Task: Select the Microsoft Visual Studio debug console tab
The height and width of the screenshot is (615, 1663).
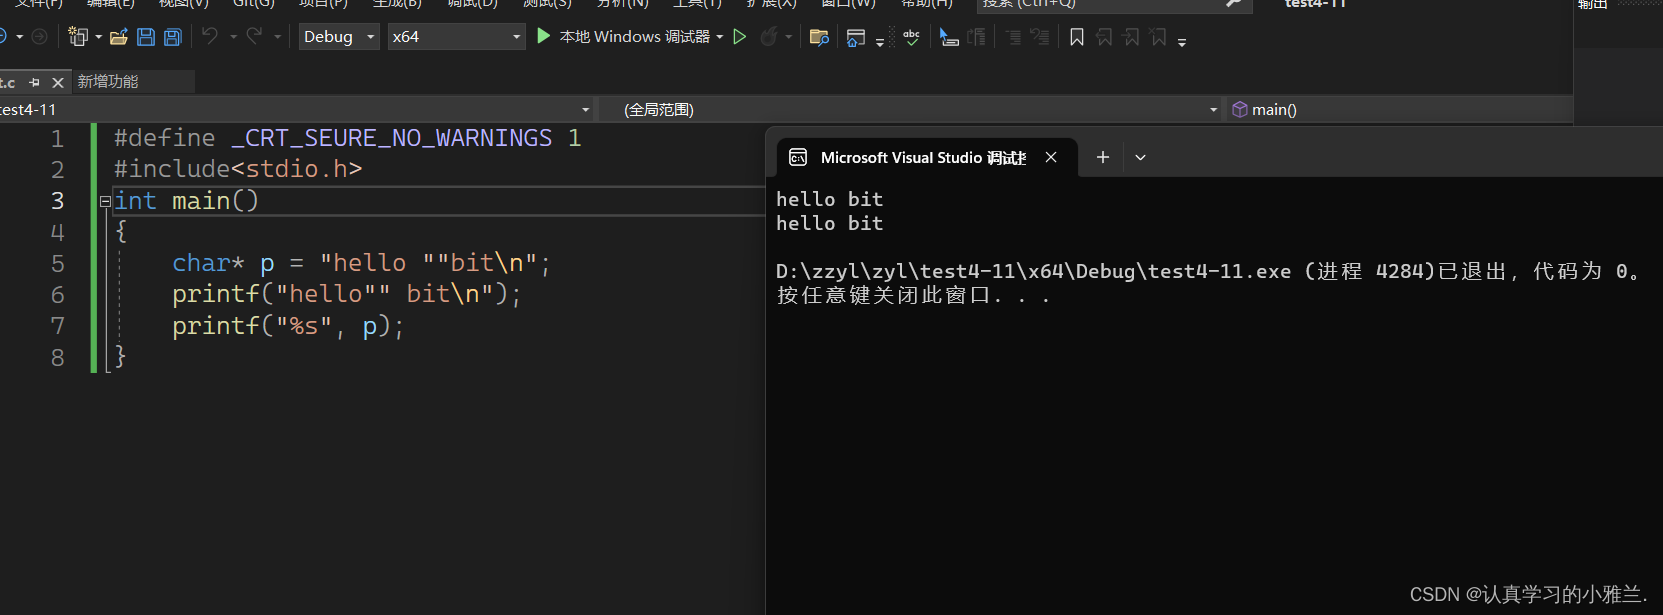Action: pos(910,157)
